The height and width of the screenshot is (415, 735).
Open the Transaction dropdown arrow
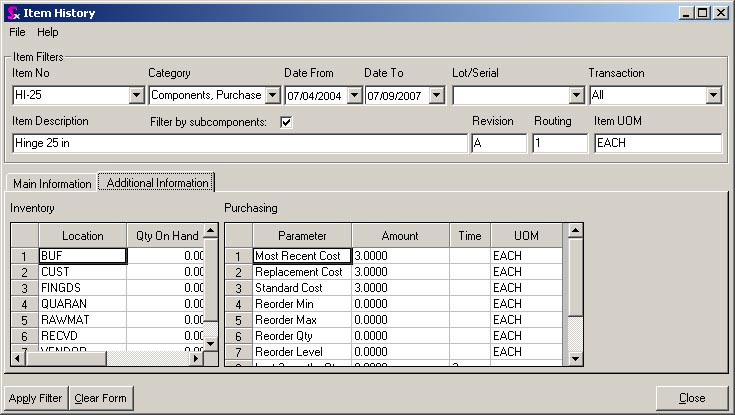pyautogui.click(x=713, y=96)
